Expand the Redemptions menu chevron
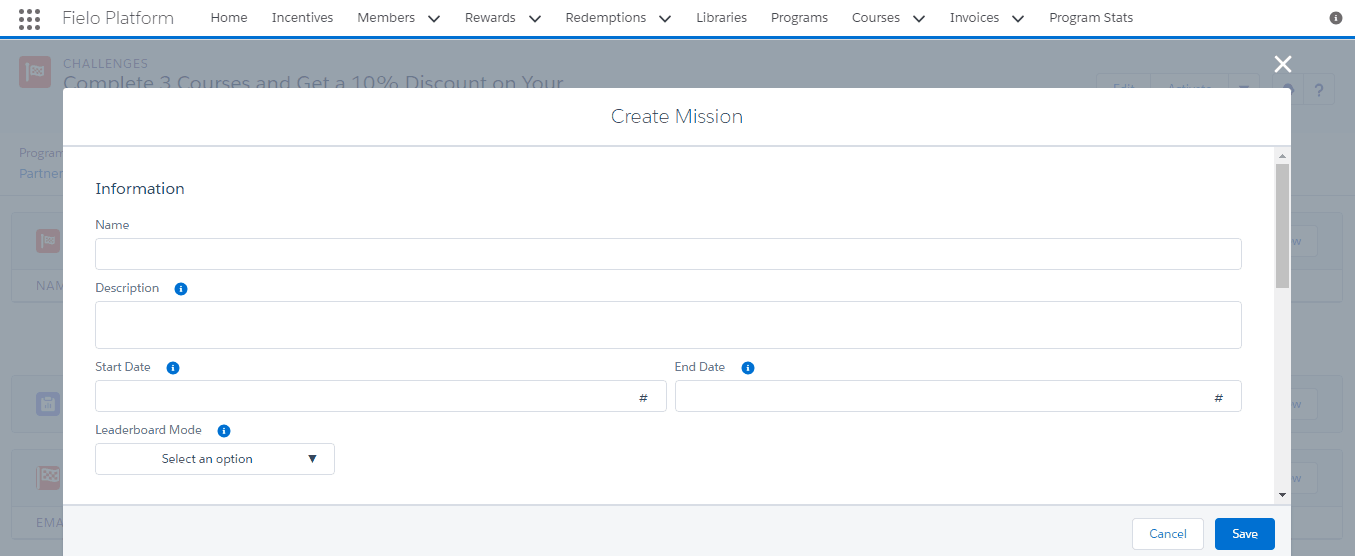 (665, 18)
